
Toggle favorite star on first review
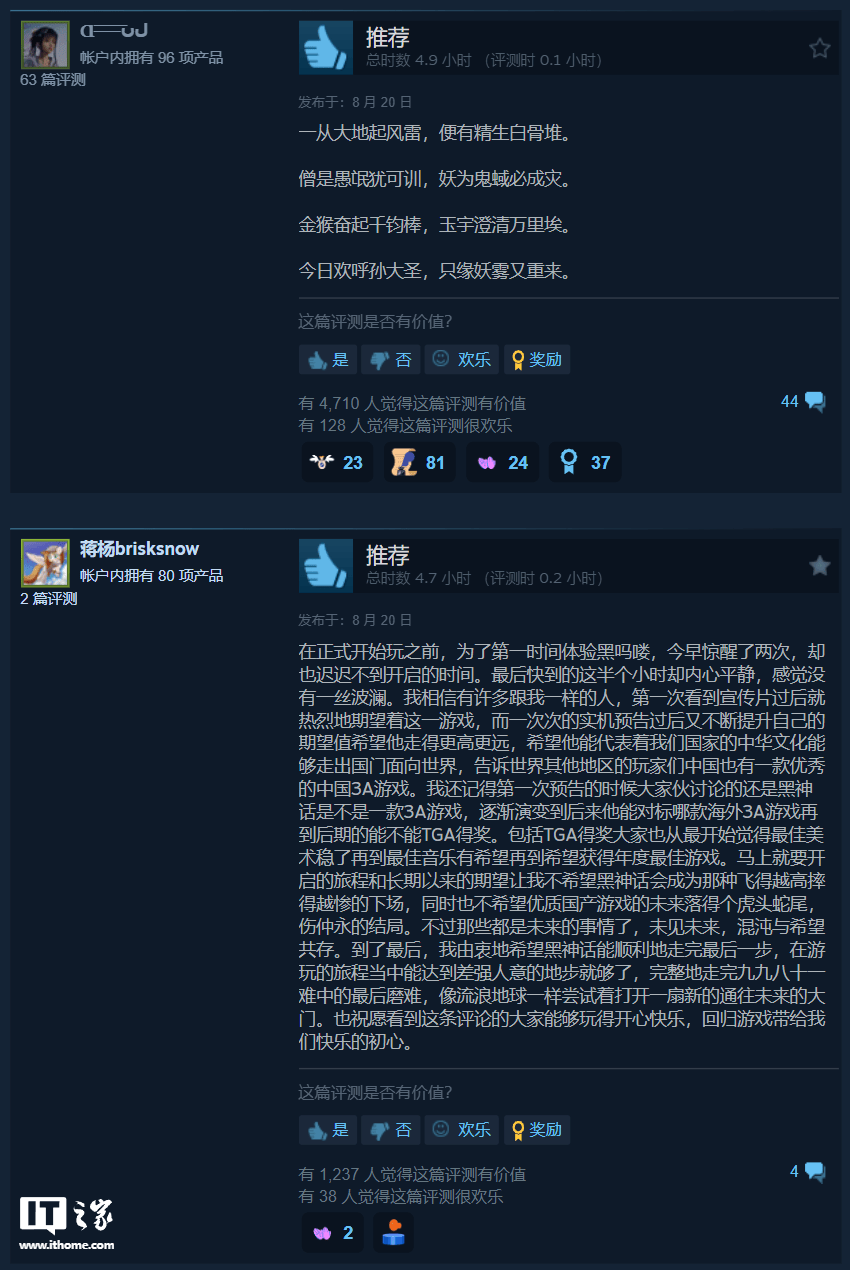point(819,48)
